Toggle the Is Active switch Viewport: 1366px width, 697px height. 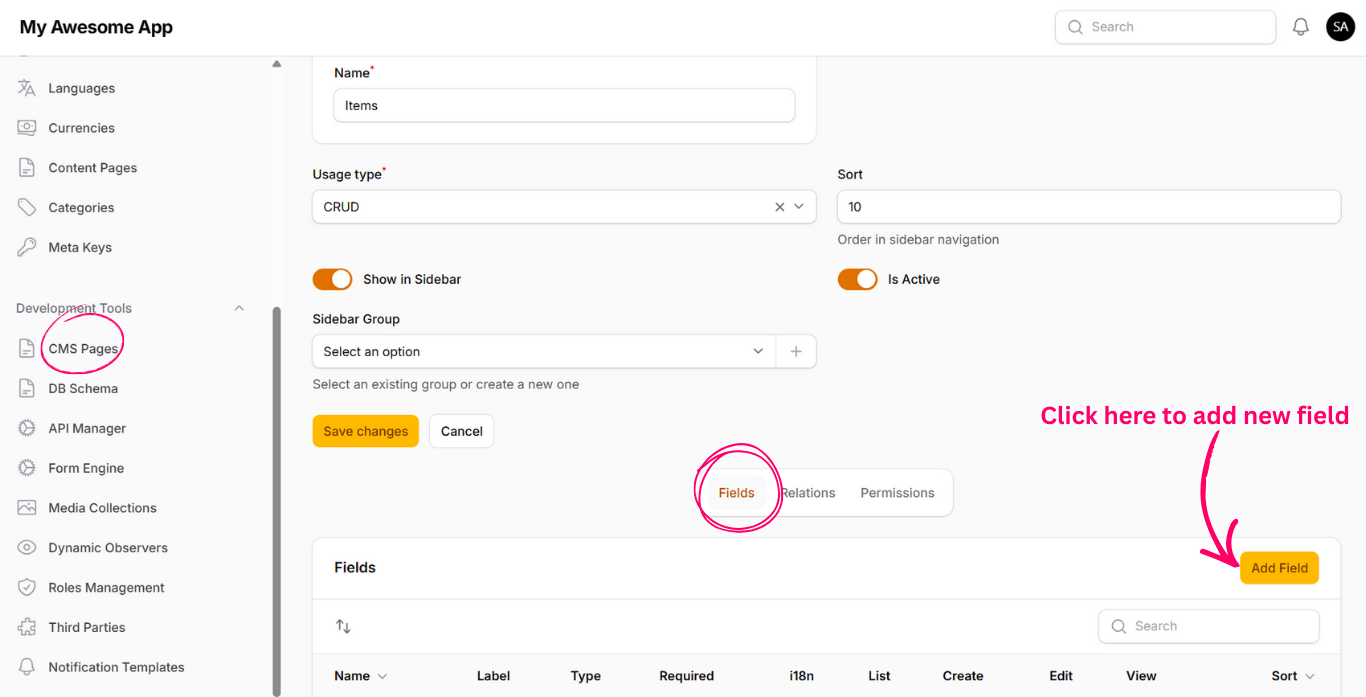857,279
